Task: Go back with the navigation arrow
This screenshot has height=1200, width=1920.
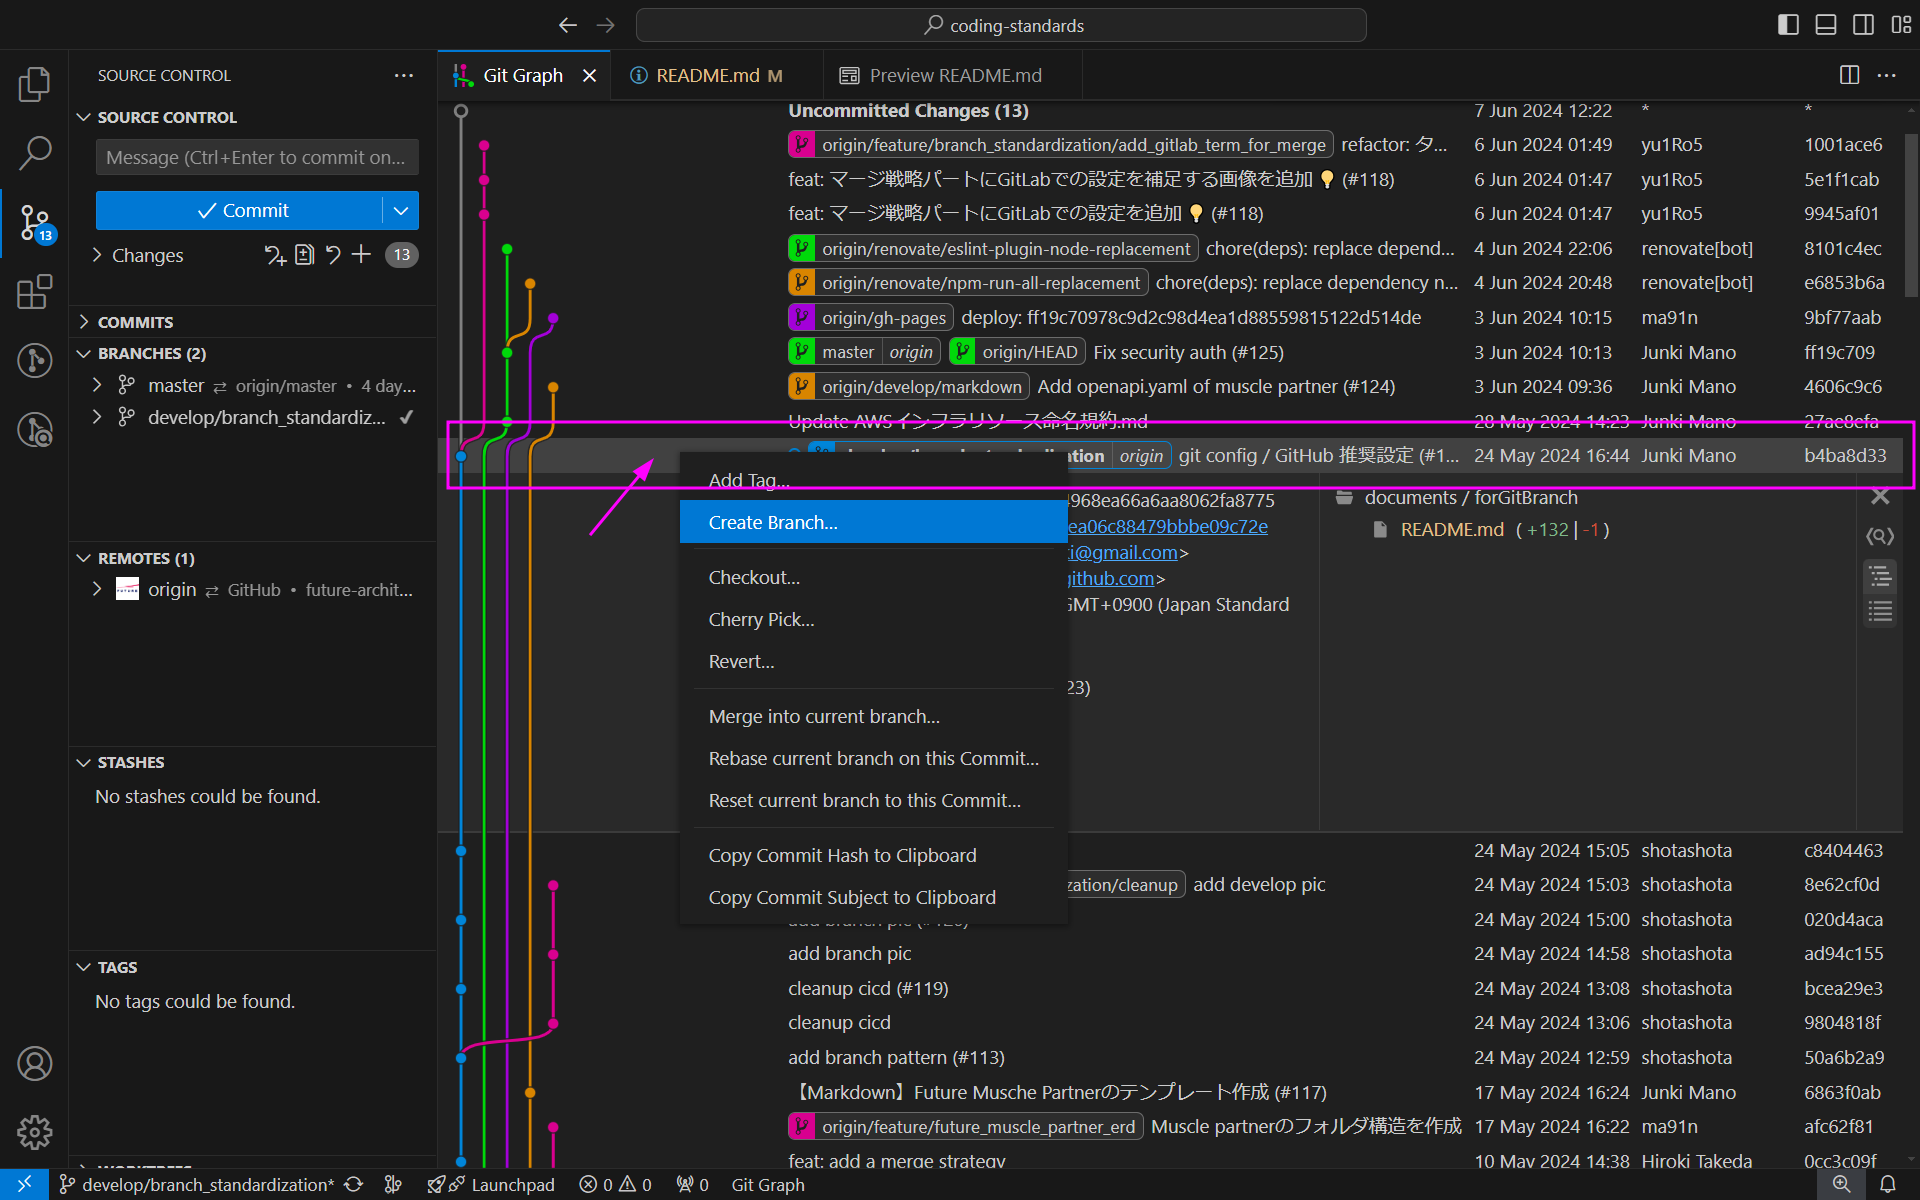Action: click(x=568, y=25)
